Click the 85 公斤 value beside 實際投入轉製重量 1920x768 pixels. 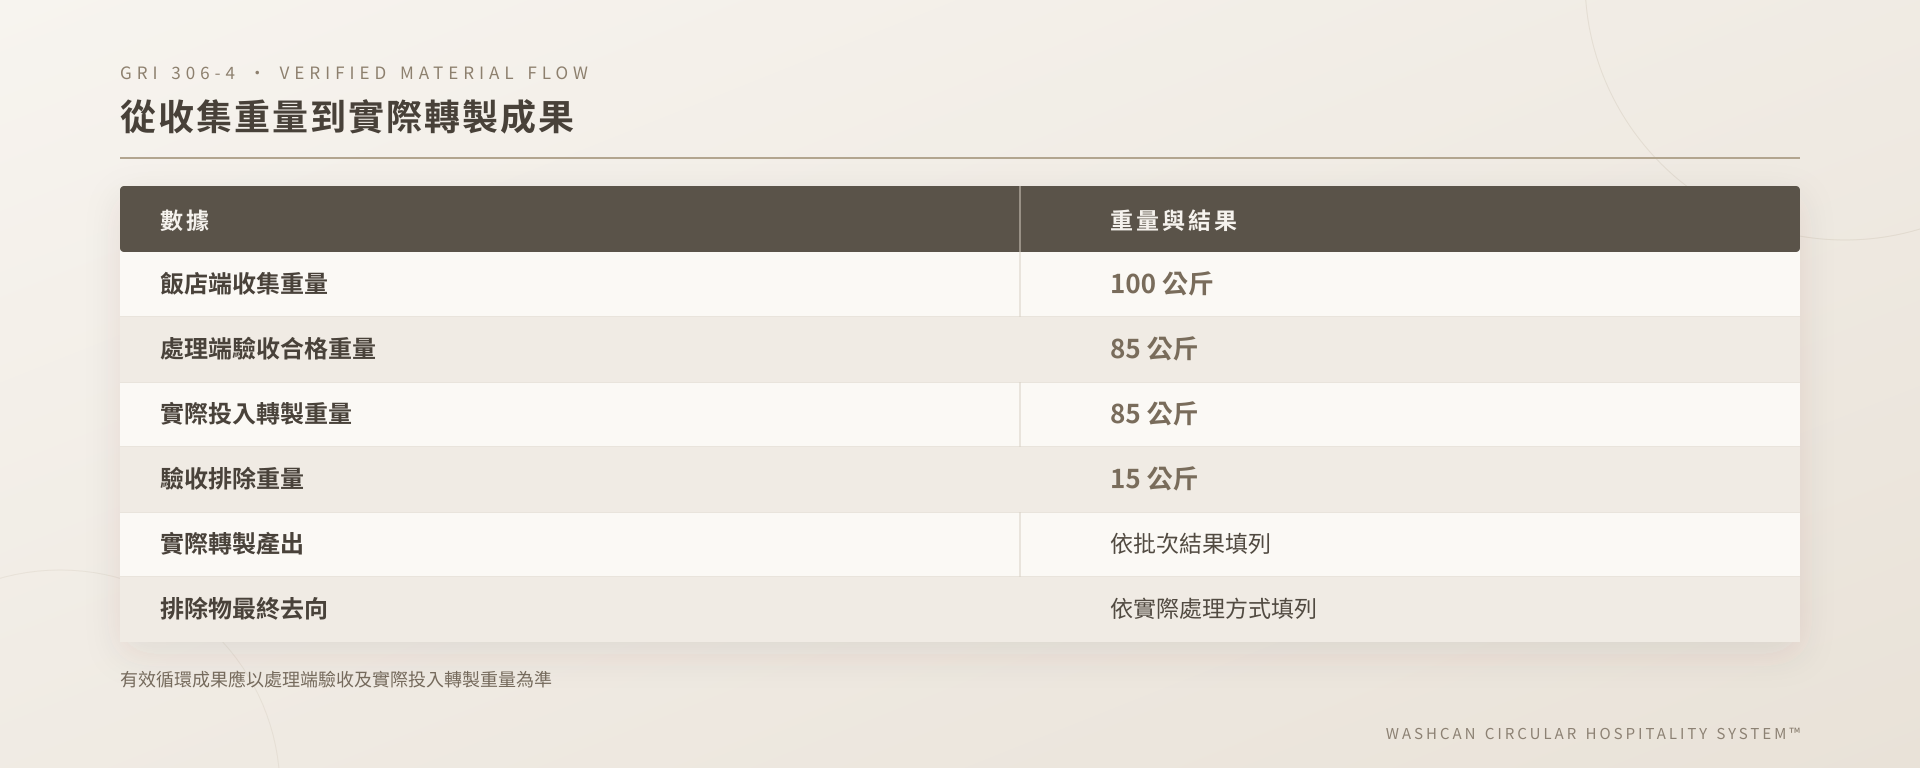[x=1153, y=414]
